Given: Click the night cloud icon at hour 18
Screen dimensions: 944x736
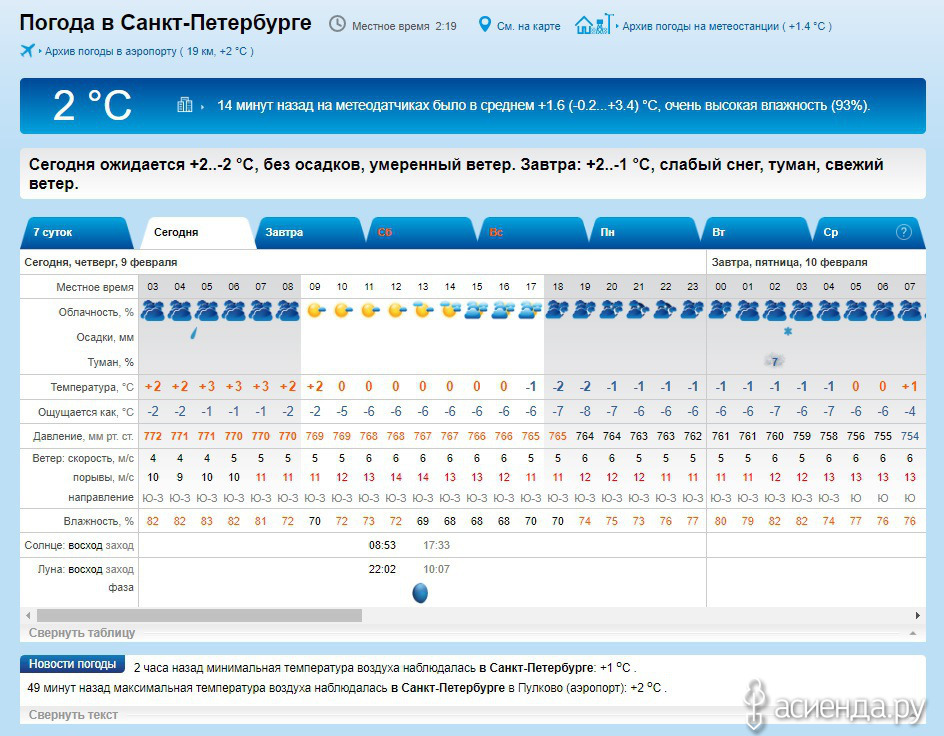Looking at the screenshot, I should pos(557,311).
